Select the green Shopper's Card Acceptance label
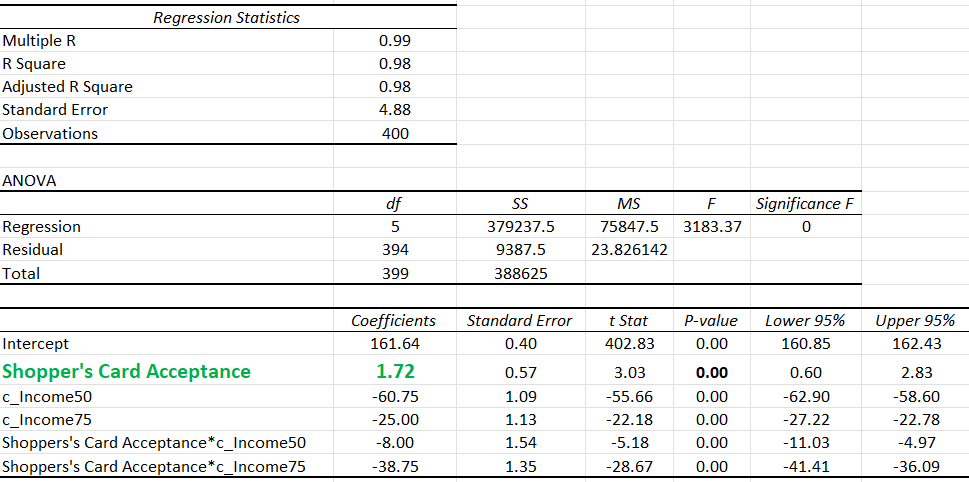 (x=127, y=371)
